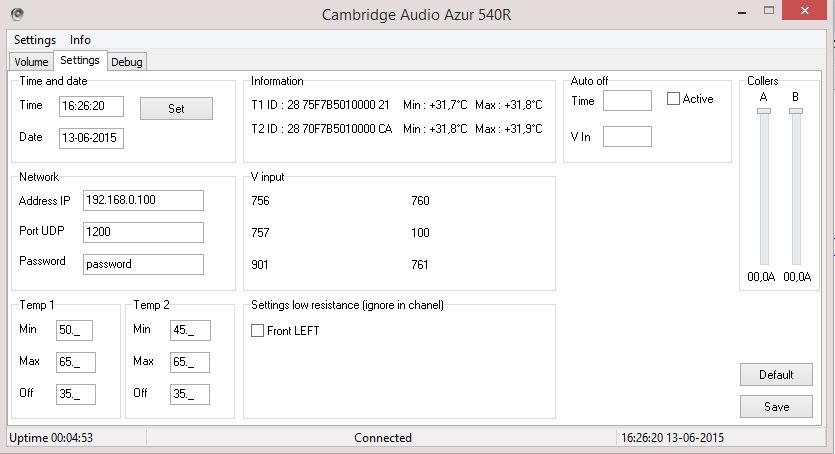Click T1 Min +31,7°C reading
Image resolution: width=835 pixels, height=454 pixels.
435,105
